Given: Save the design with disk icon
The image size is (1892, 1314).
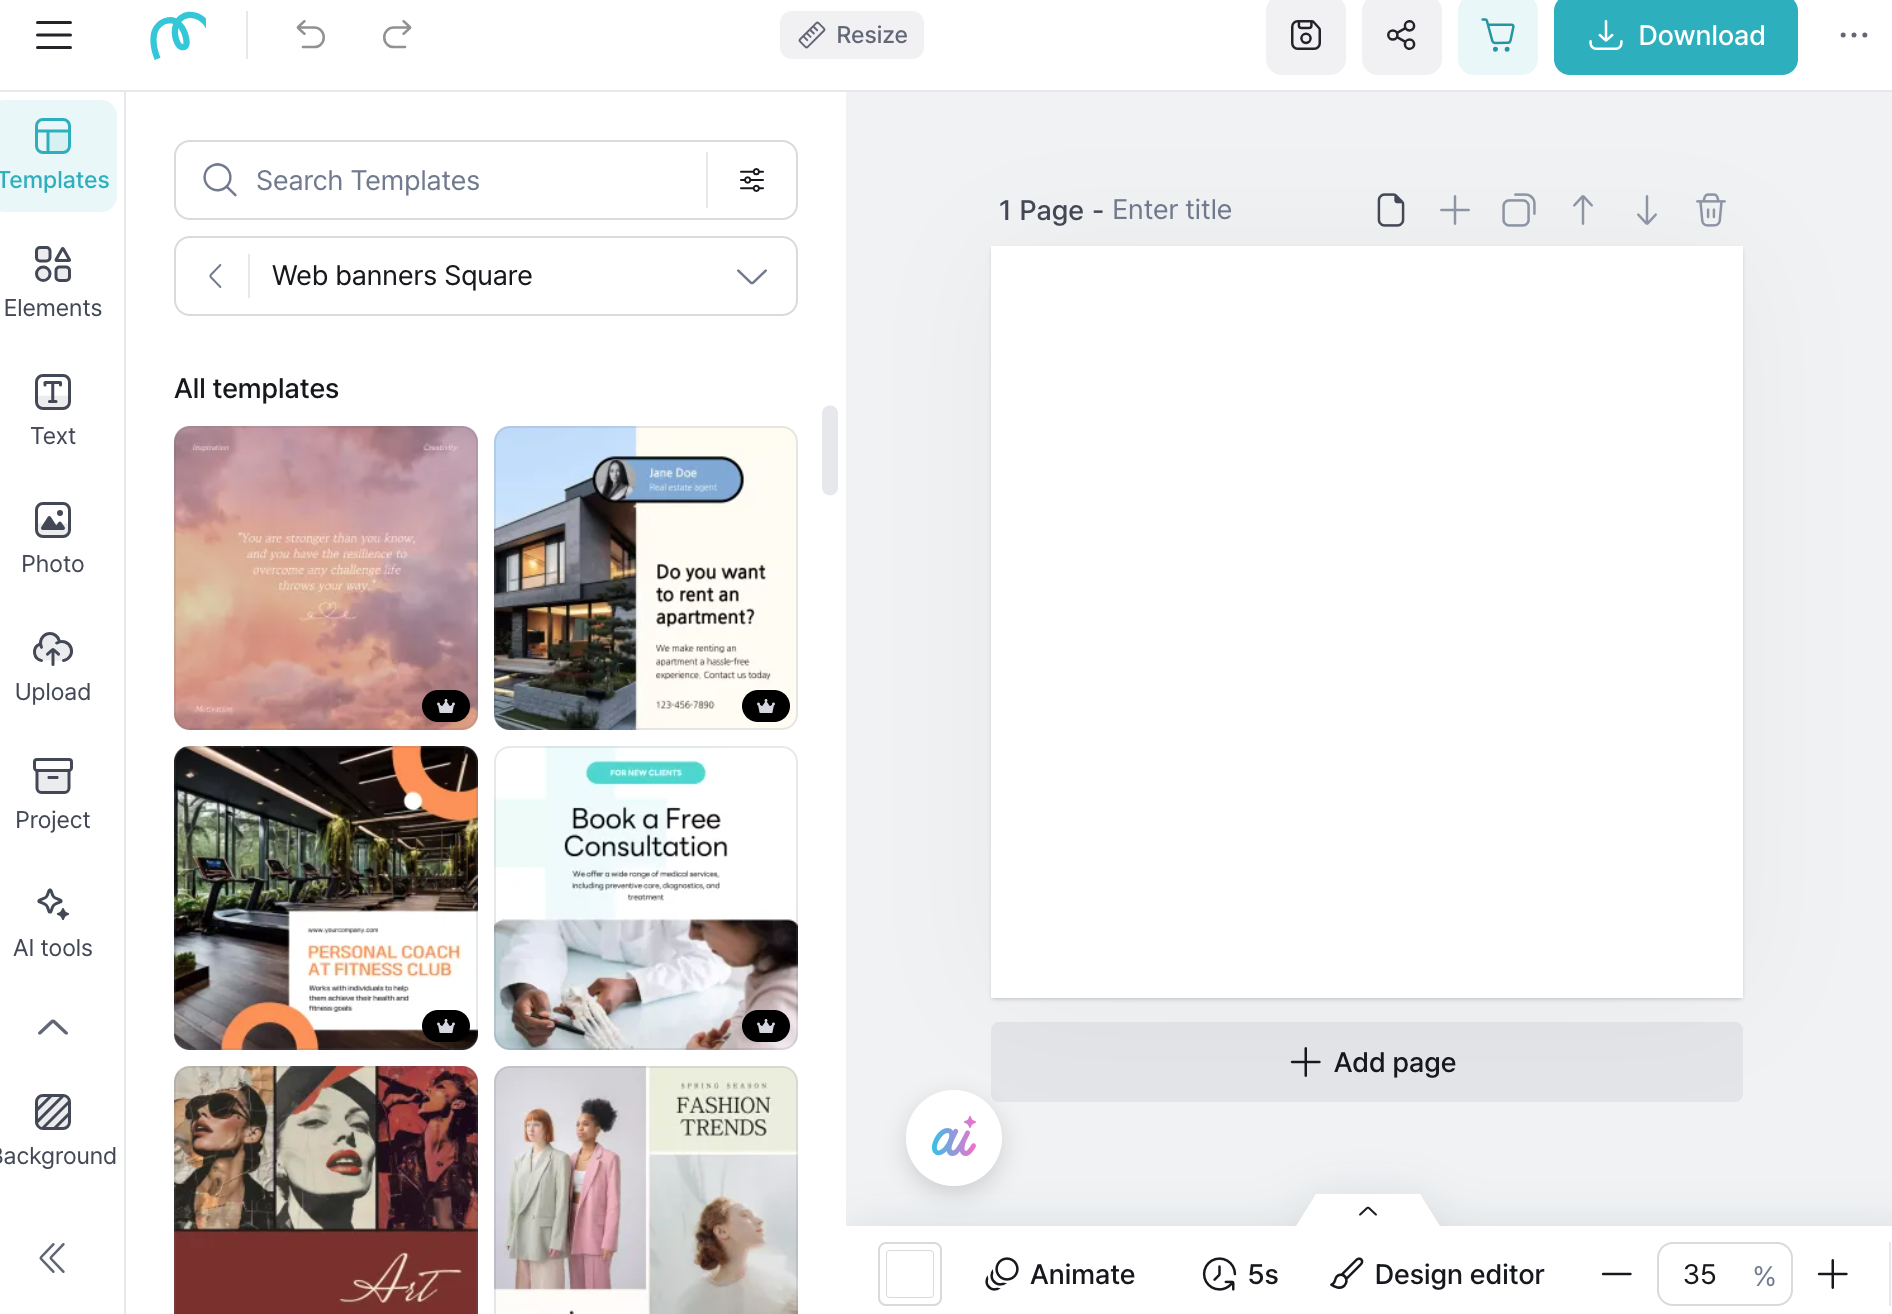Looking at the screenshot, I should click(1306, 35).
